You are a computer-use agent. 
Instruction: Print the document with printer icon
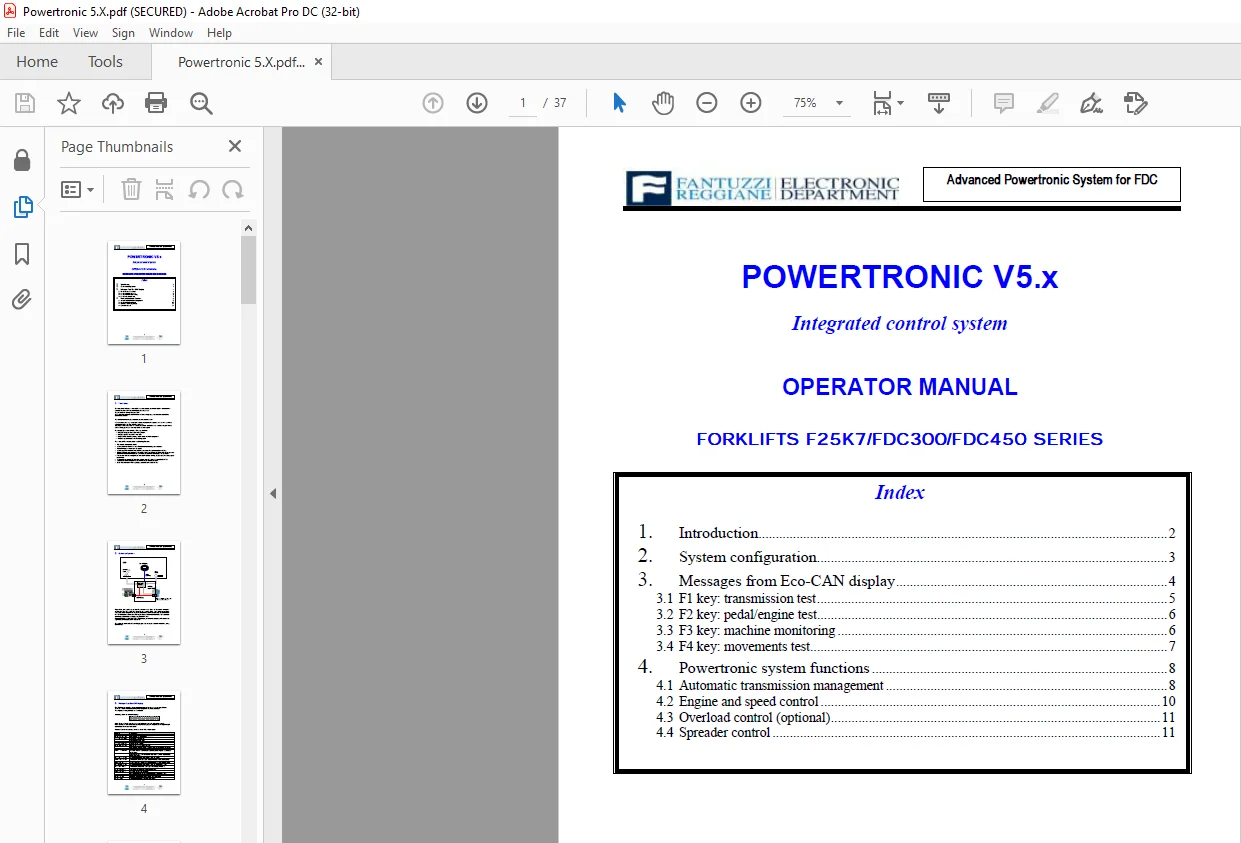point(156,103)
